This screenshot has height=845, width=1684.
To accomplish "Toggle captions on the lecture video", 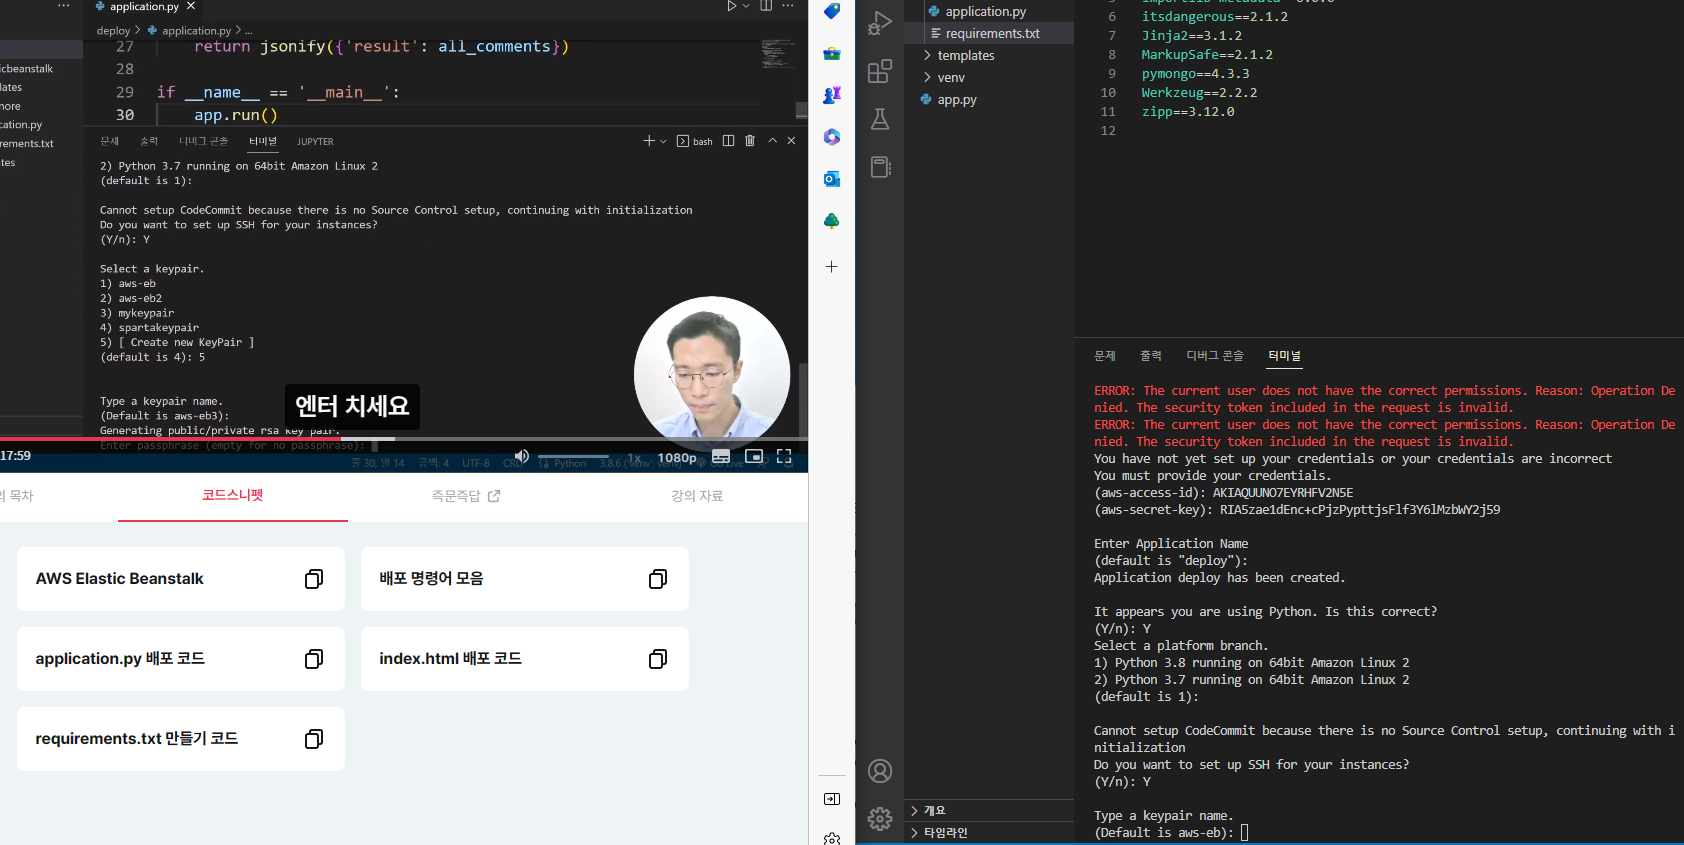I will (721, 457).
